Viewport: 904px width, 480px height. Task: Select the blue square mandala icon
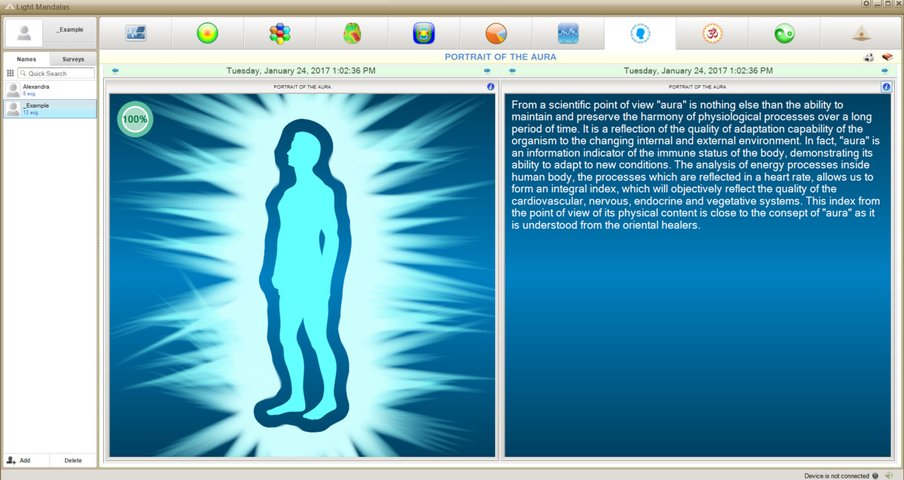point(424,33)
